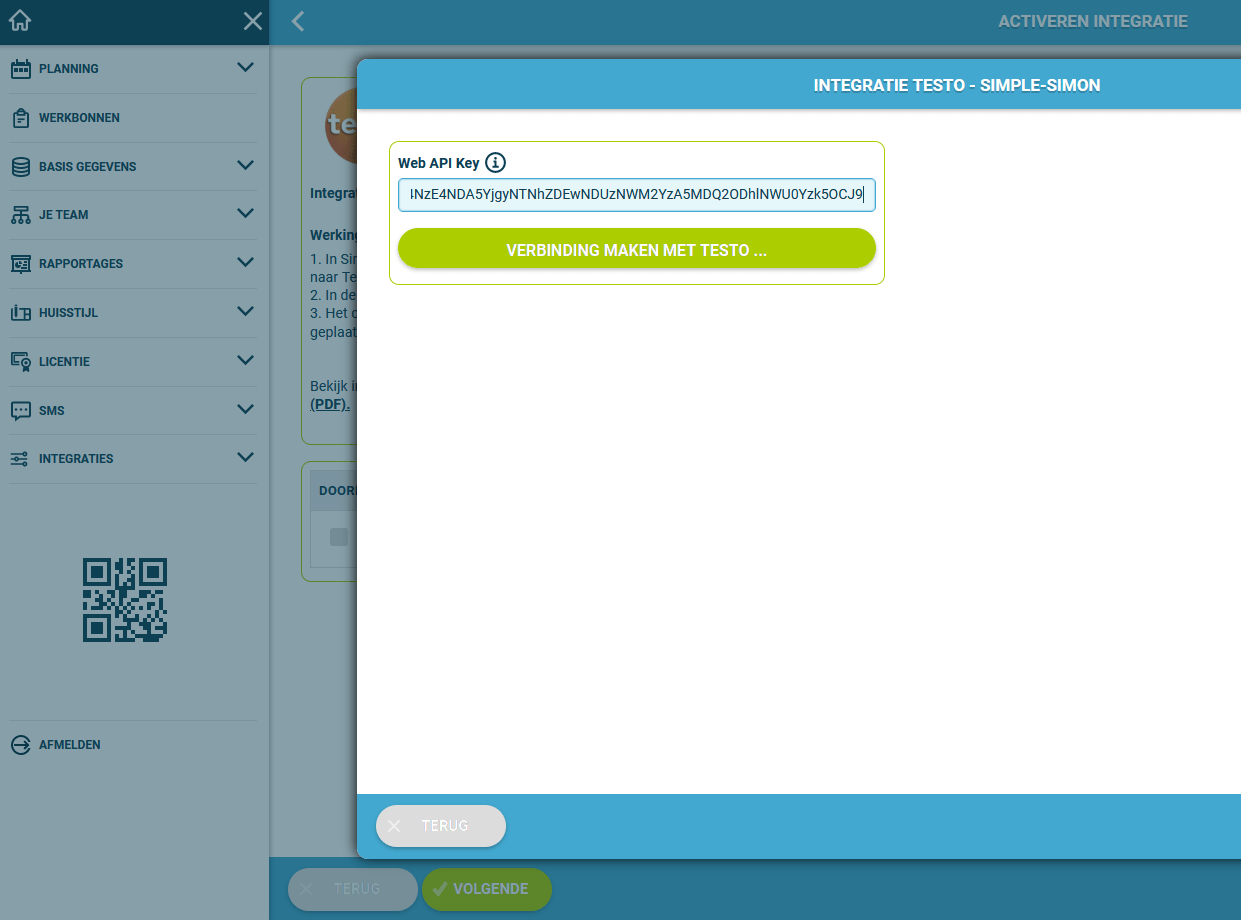Click the Huisstijl icon

click(21, 313)
